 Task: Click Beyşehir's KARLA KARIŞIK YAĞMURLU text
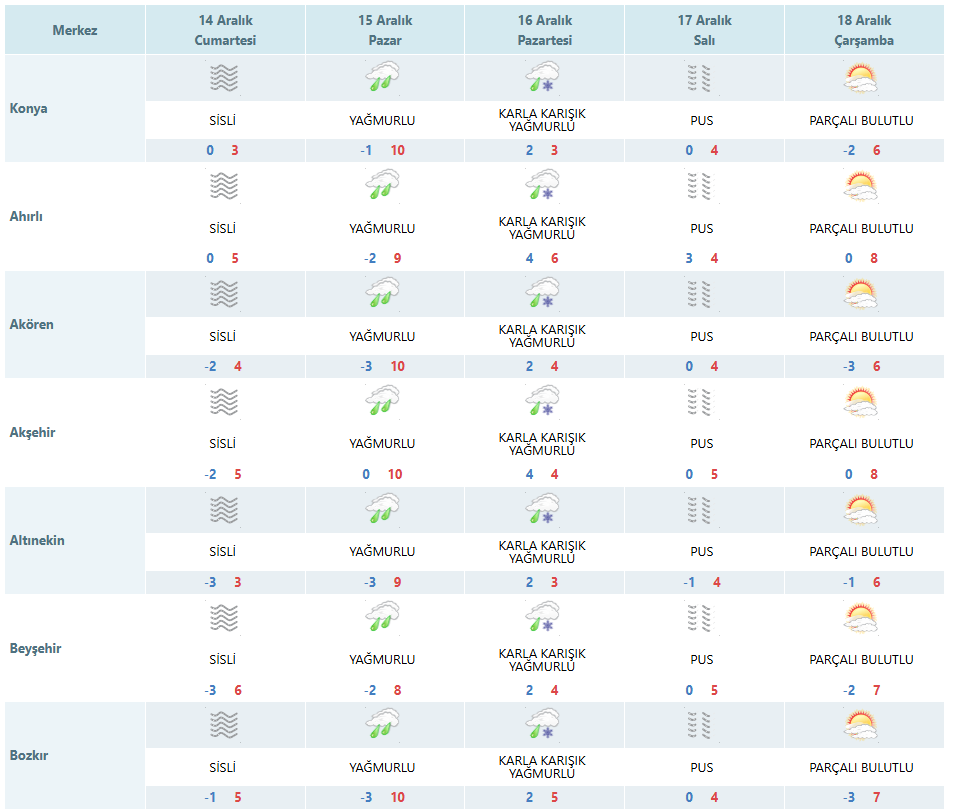coord(542,660)
